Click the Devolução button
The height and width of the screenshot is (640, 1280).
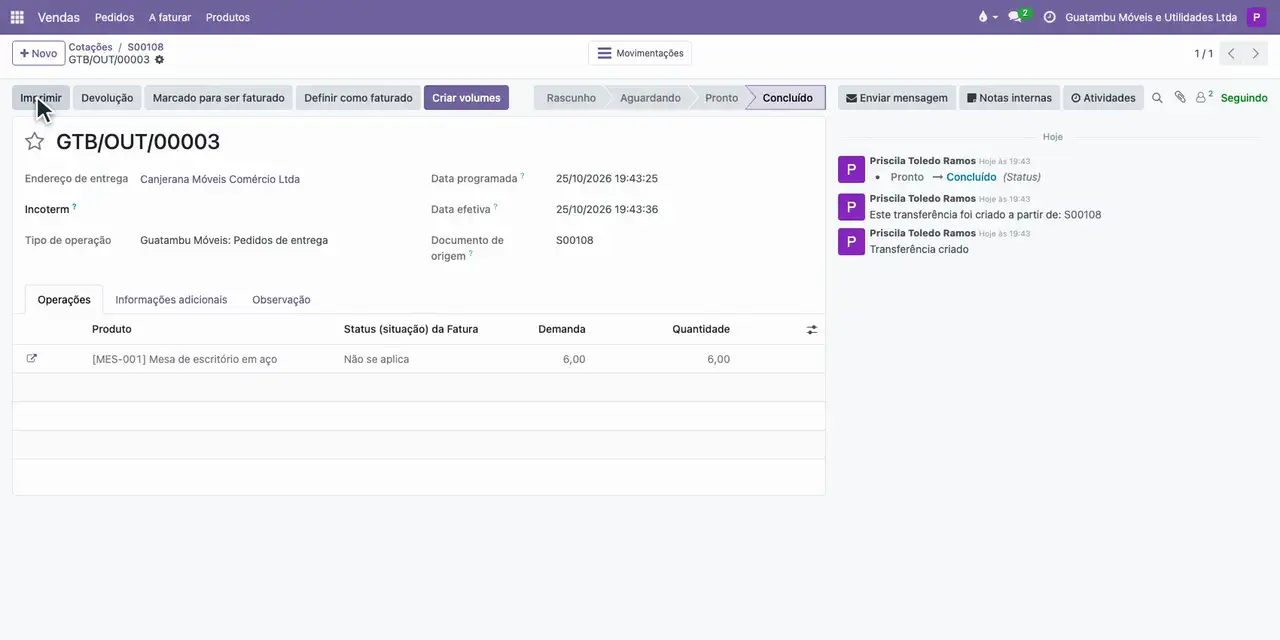click(x=107, y=98)
